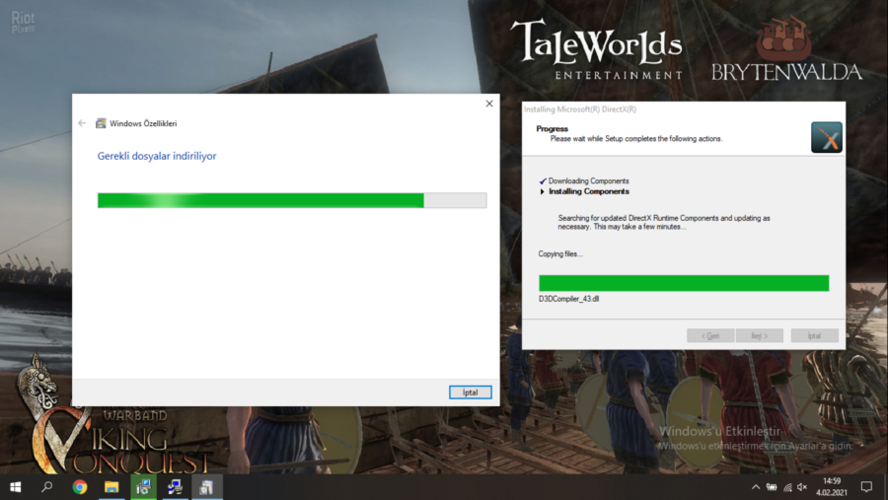Click the 'Downloading Components' step label

pyautogui.click(x=588, y=181)
